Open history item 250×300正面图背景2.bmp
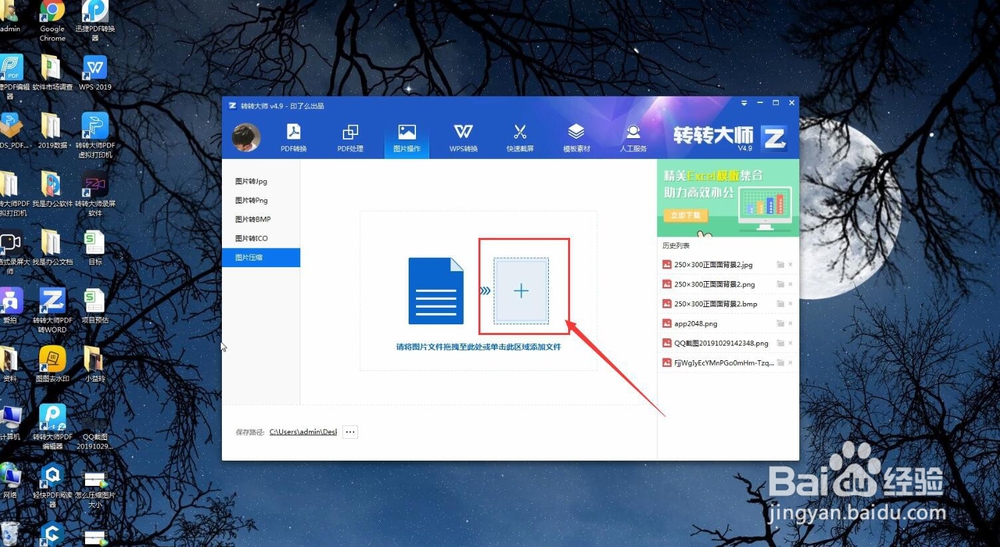Image resolution: width=1000 pixels, height=547 pixels. click(x=716, y=304)
